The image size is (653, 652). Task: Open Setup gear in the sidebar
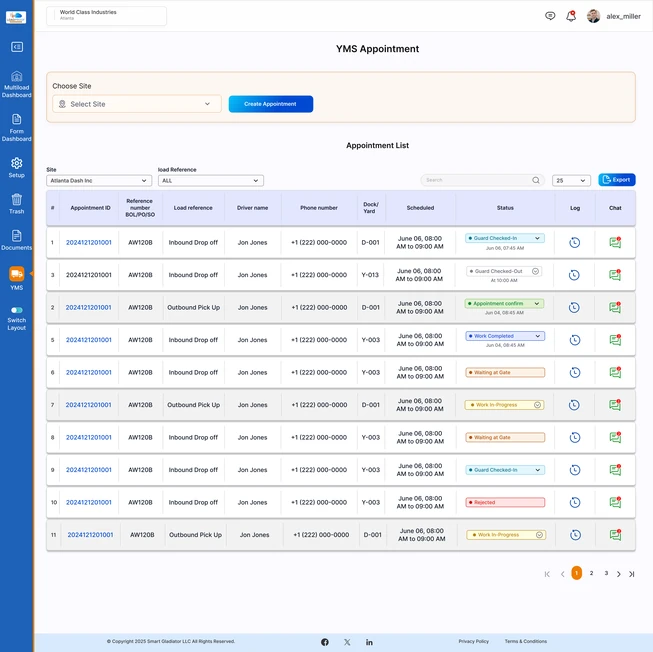pos(17,167)
